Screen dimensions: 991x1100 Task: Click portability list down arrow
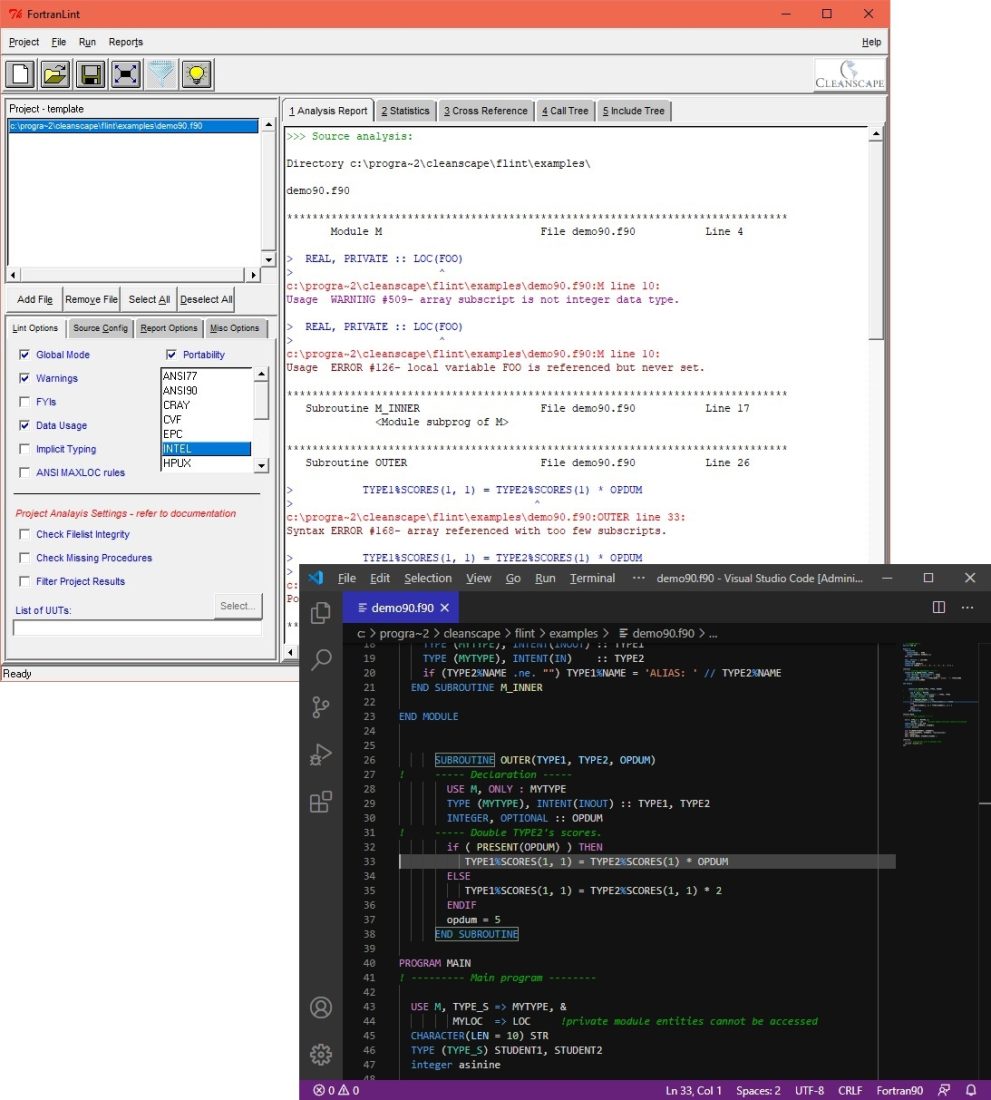(x=261, y=465)
